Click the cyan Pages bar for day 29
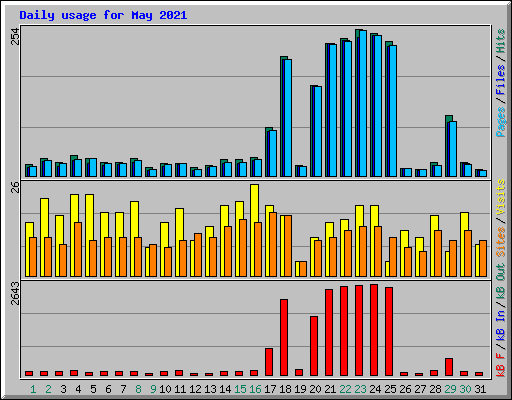Screen dimensions: 512x400 click(453, 149)
